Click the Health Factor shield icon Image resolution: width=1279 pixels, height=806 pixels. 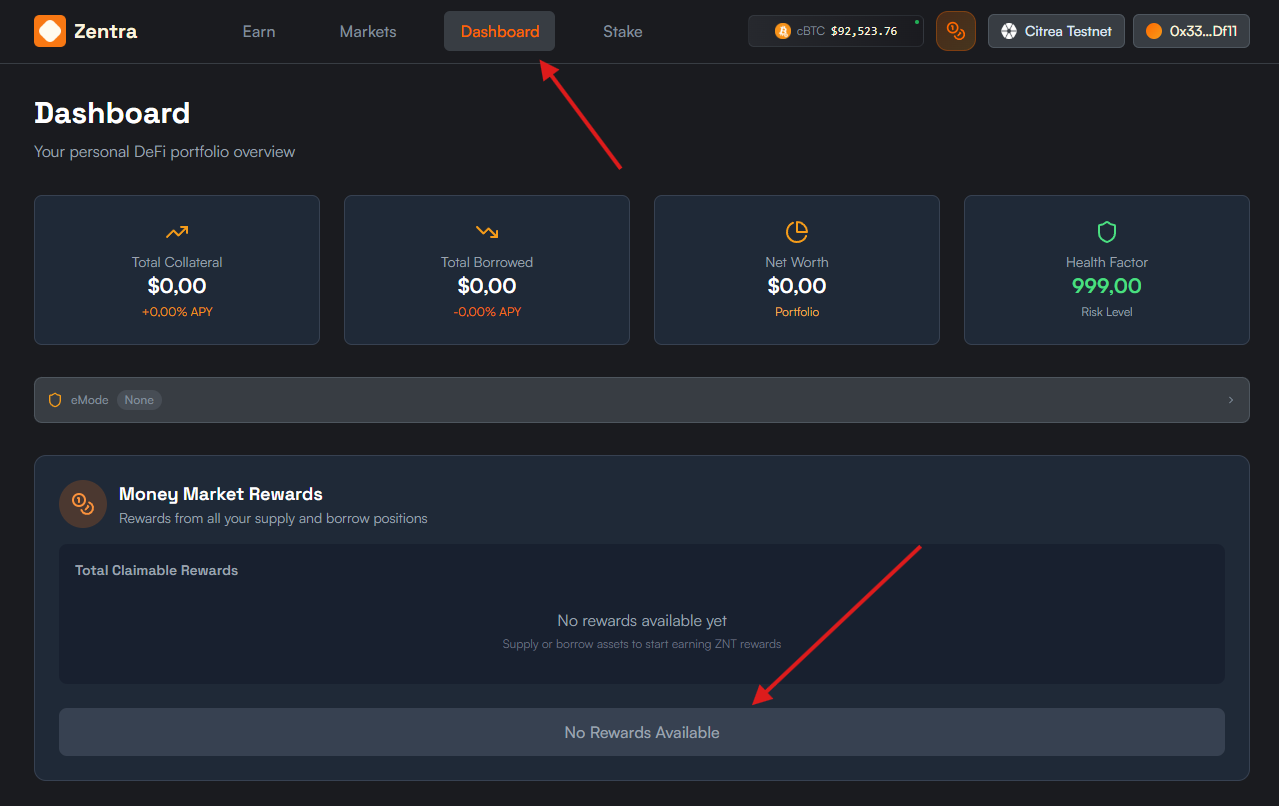[1107, 232]
